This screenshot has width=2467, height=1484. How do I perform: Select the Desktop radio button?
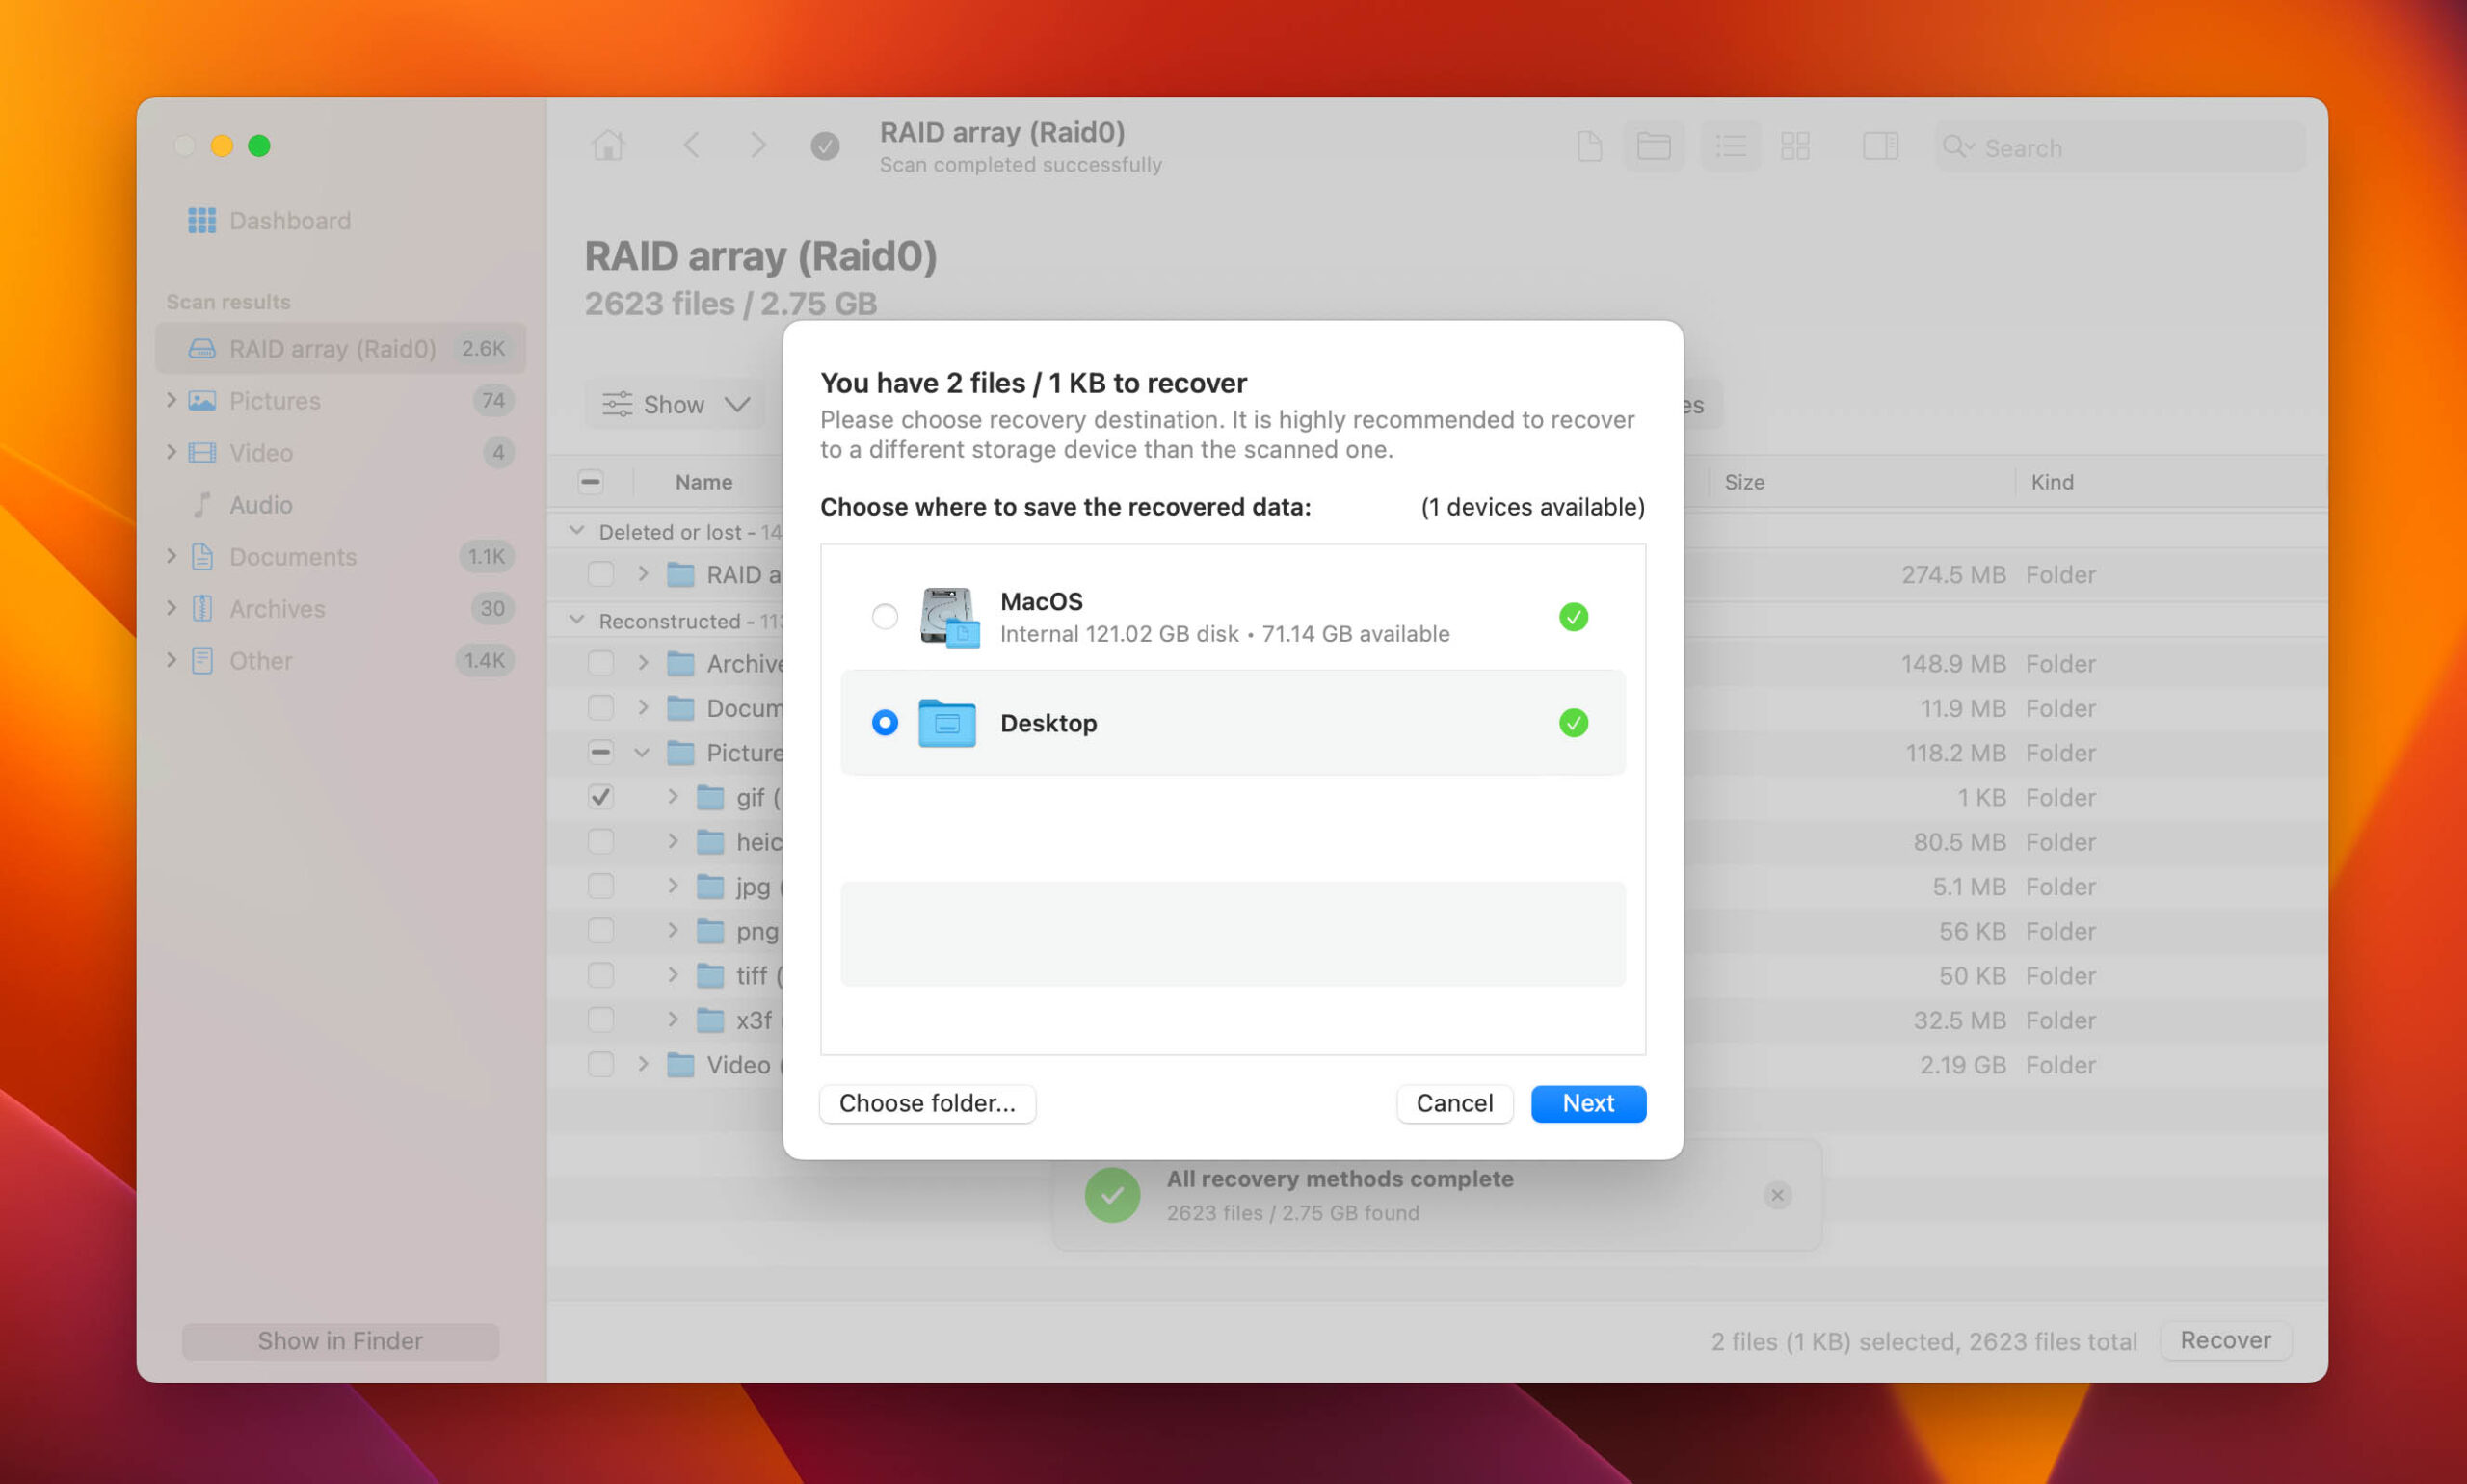tap(884, 723)
